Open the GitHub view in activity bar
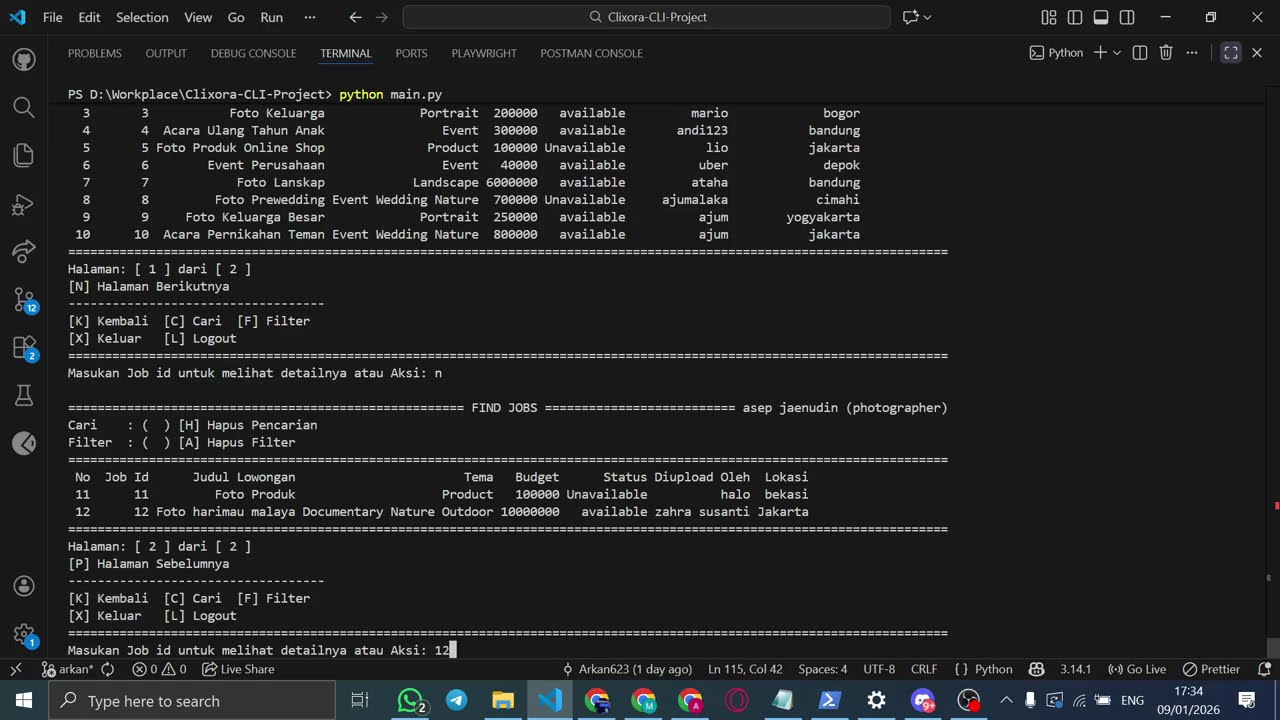This screenshot has height=720, width=1280. (24, 60)
